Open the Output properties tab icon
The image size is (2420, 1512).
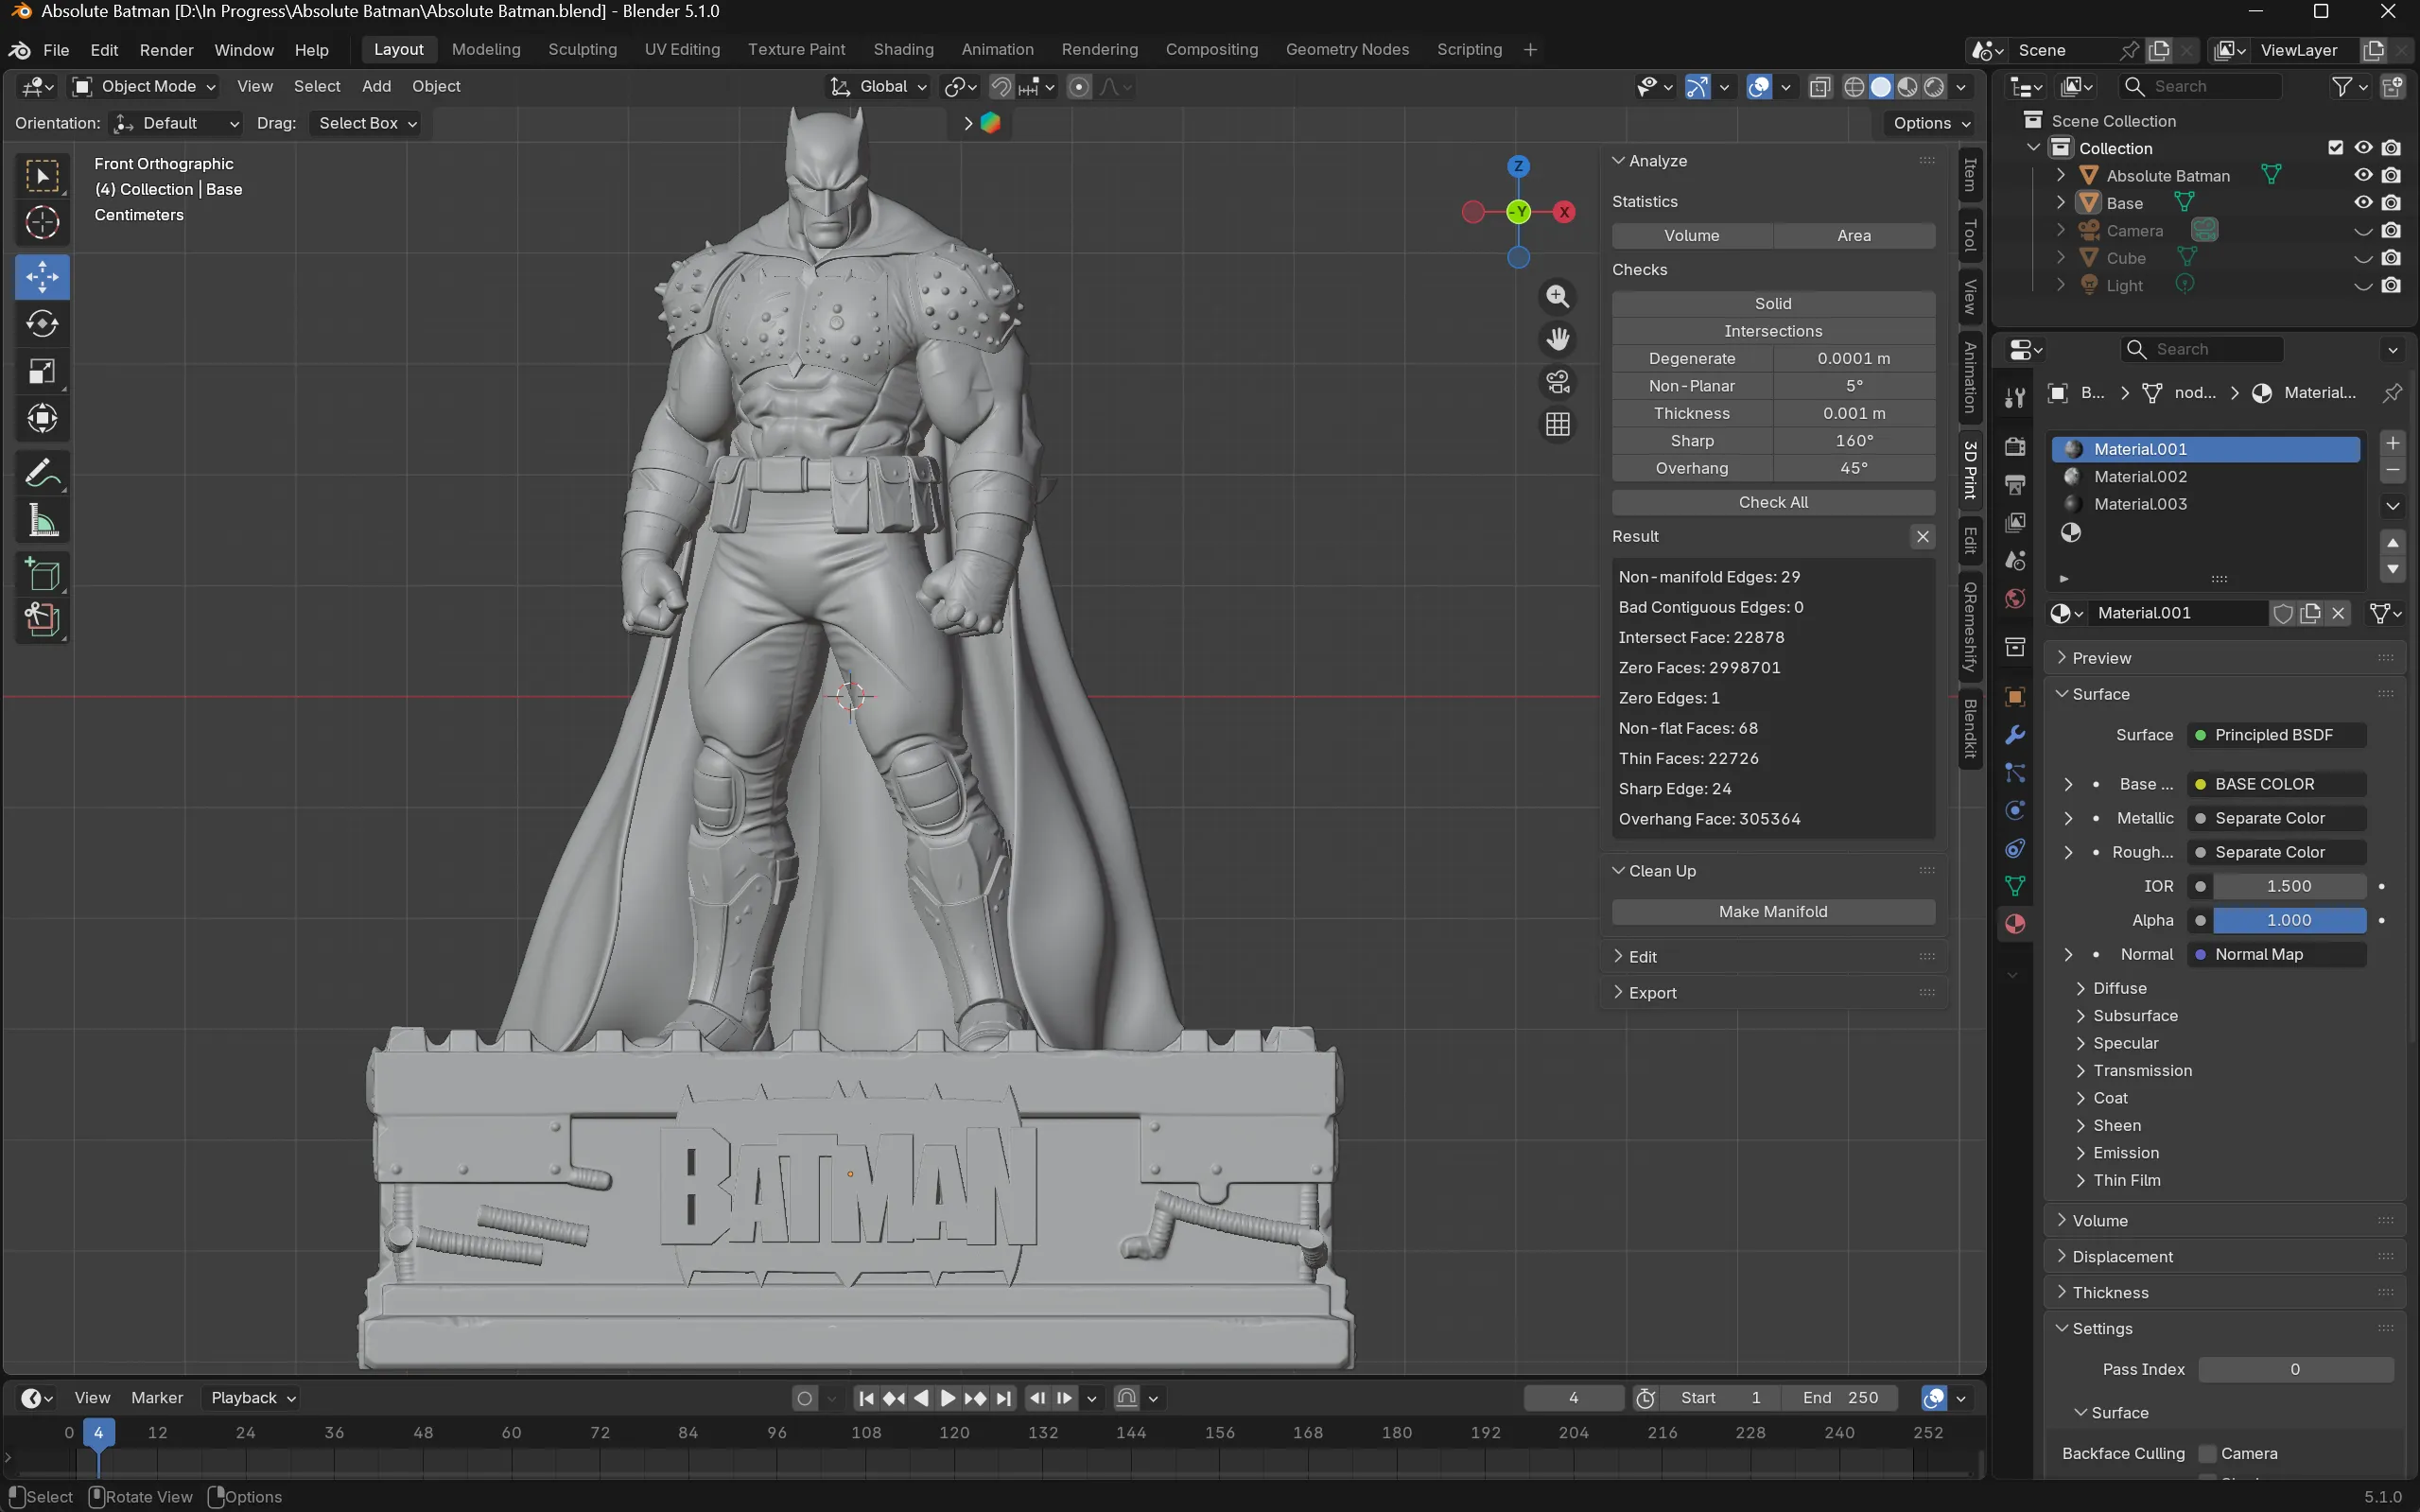click(x=2015, y=485)
